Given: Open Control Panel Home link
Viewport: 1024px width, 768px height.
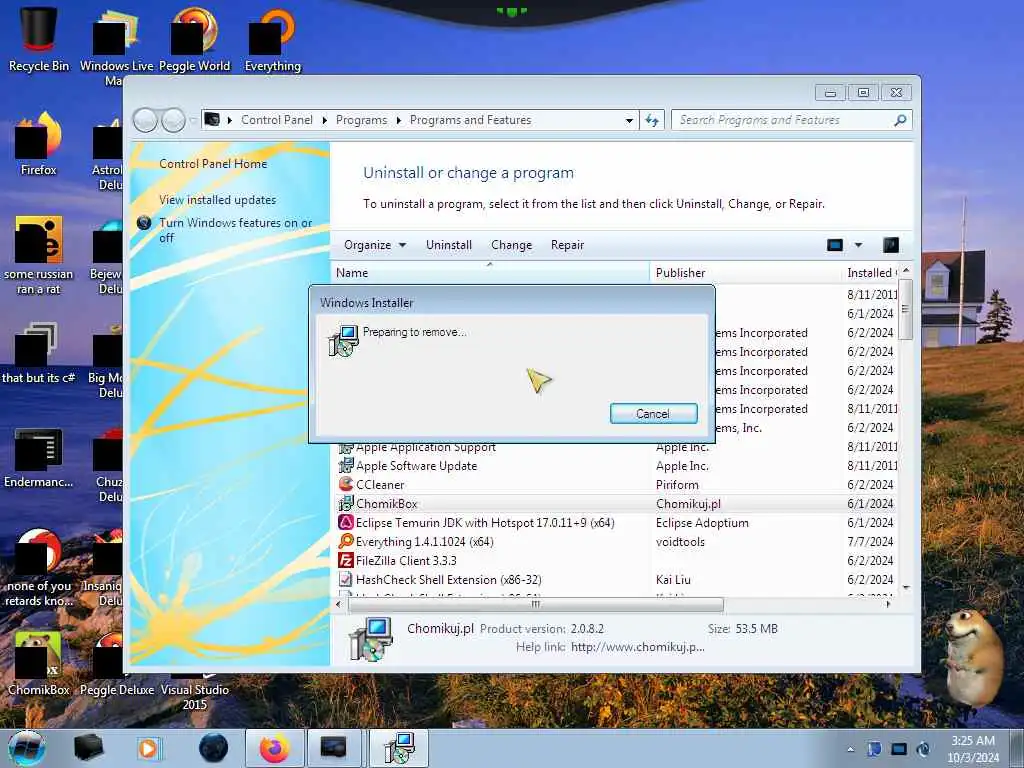Looking at the screenshot, I should [213, 164].
